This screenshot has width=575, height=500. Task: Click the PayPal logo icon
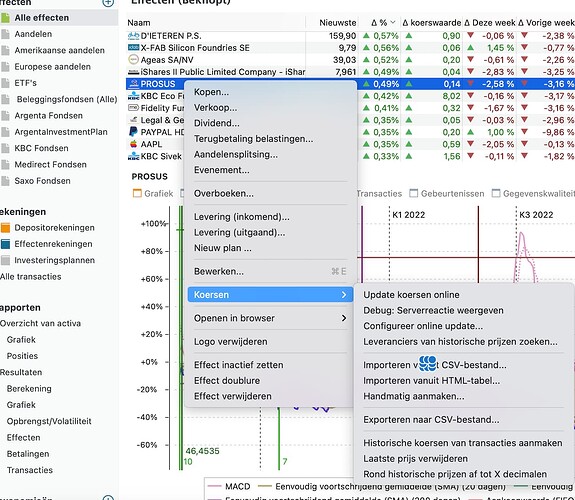tap(133, 132)
